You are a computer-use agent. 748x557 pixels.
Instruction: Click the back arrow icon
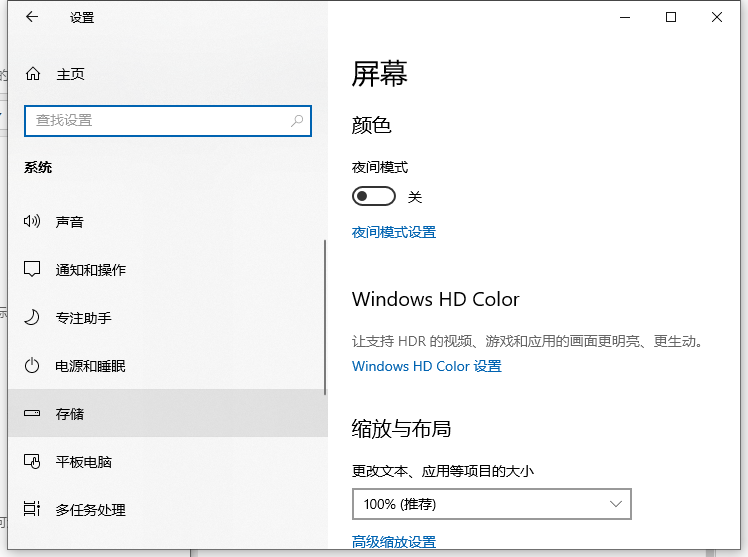click(x=32, y=17)
